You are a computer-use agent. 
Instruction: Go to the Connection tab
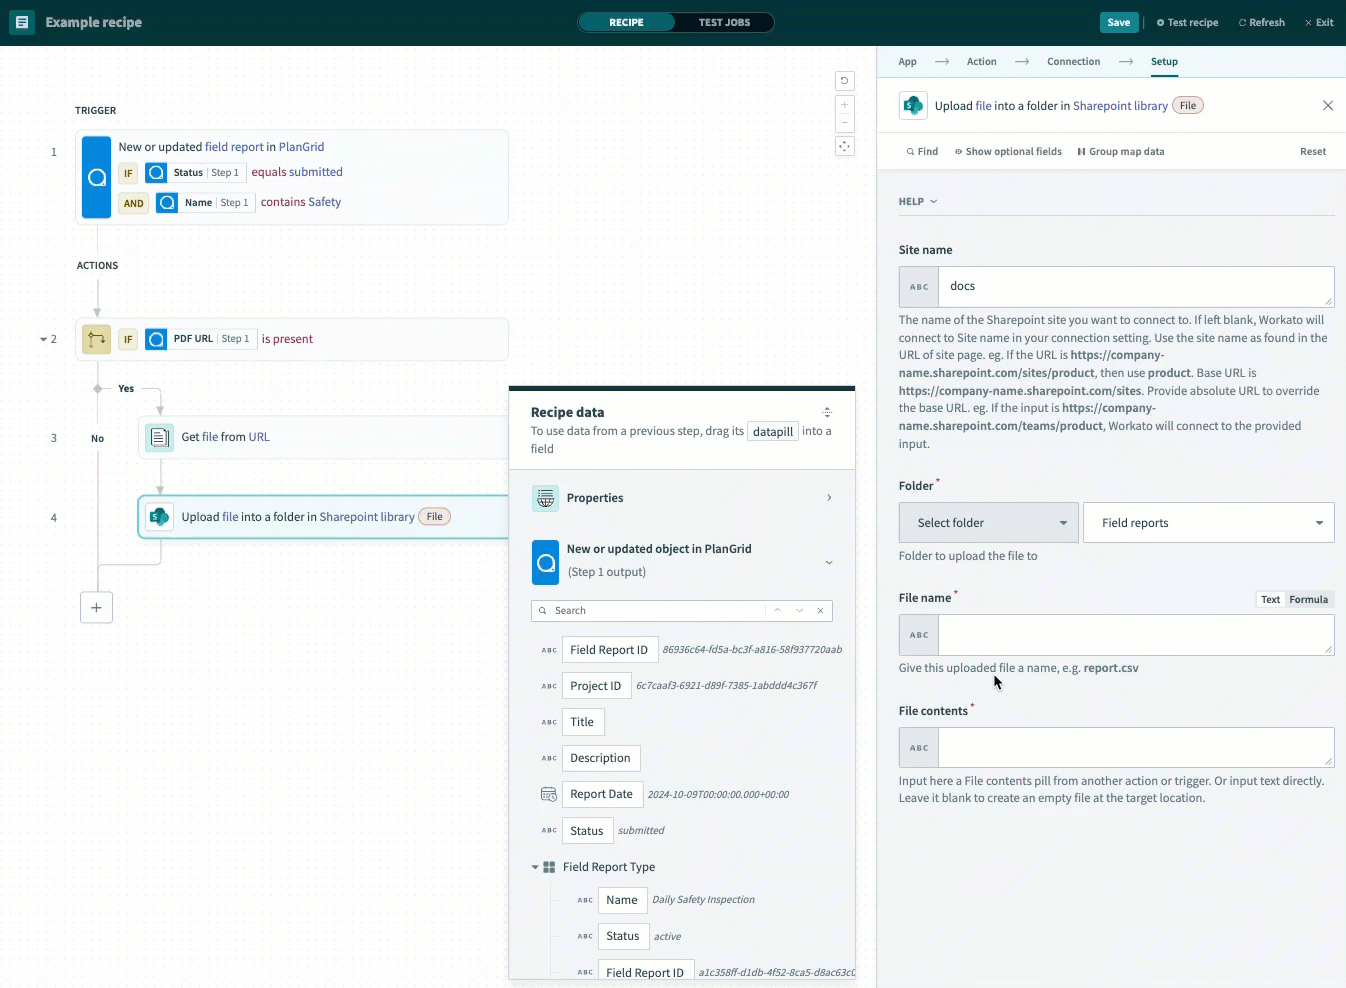1073,62
